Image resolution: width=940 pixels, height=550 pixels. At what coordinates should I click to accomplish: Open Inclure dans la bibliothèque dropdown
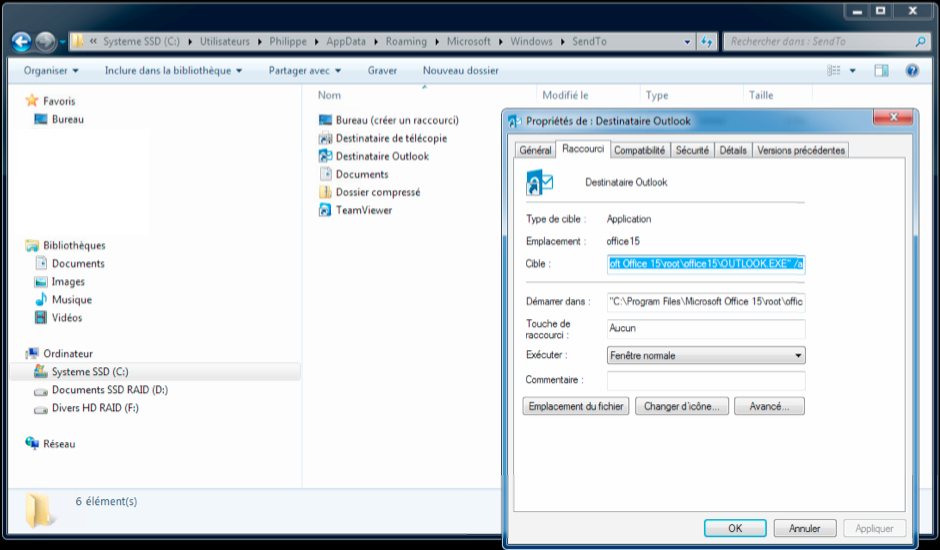pyautogui.click(x=173, y=71)
